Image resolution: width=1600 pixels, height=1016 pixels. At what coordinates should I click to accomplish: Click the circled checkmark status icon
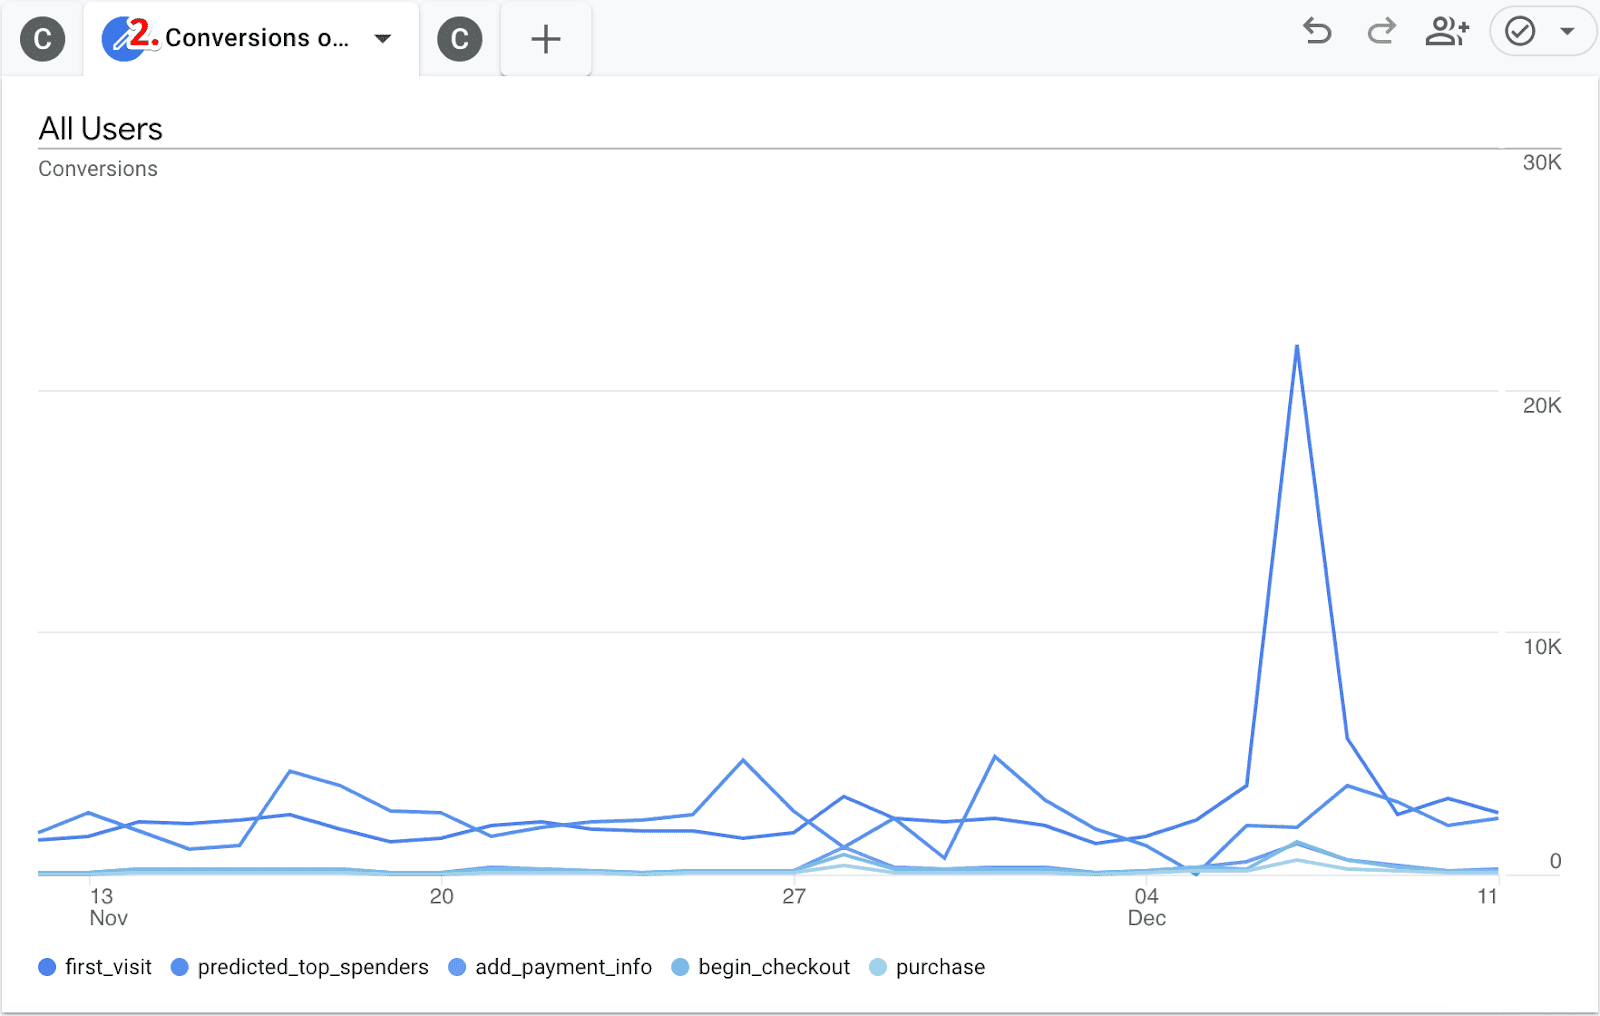(1520, 32)
